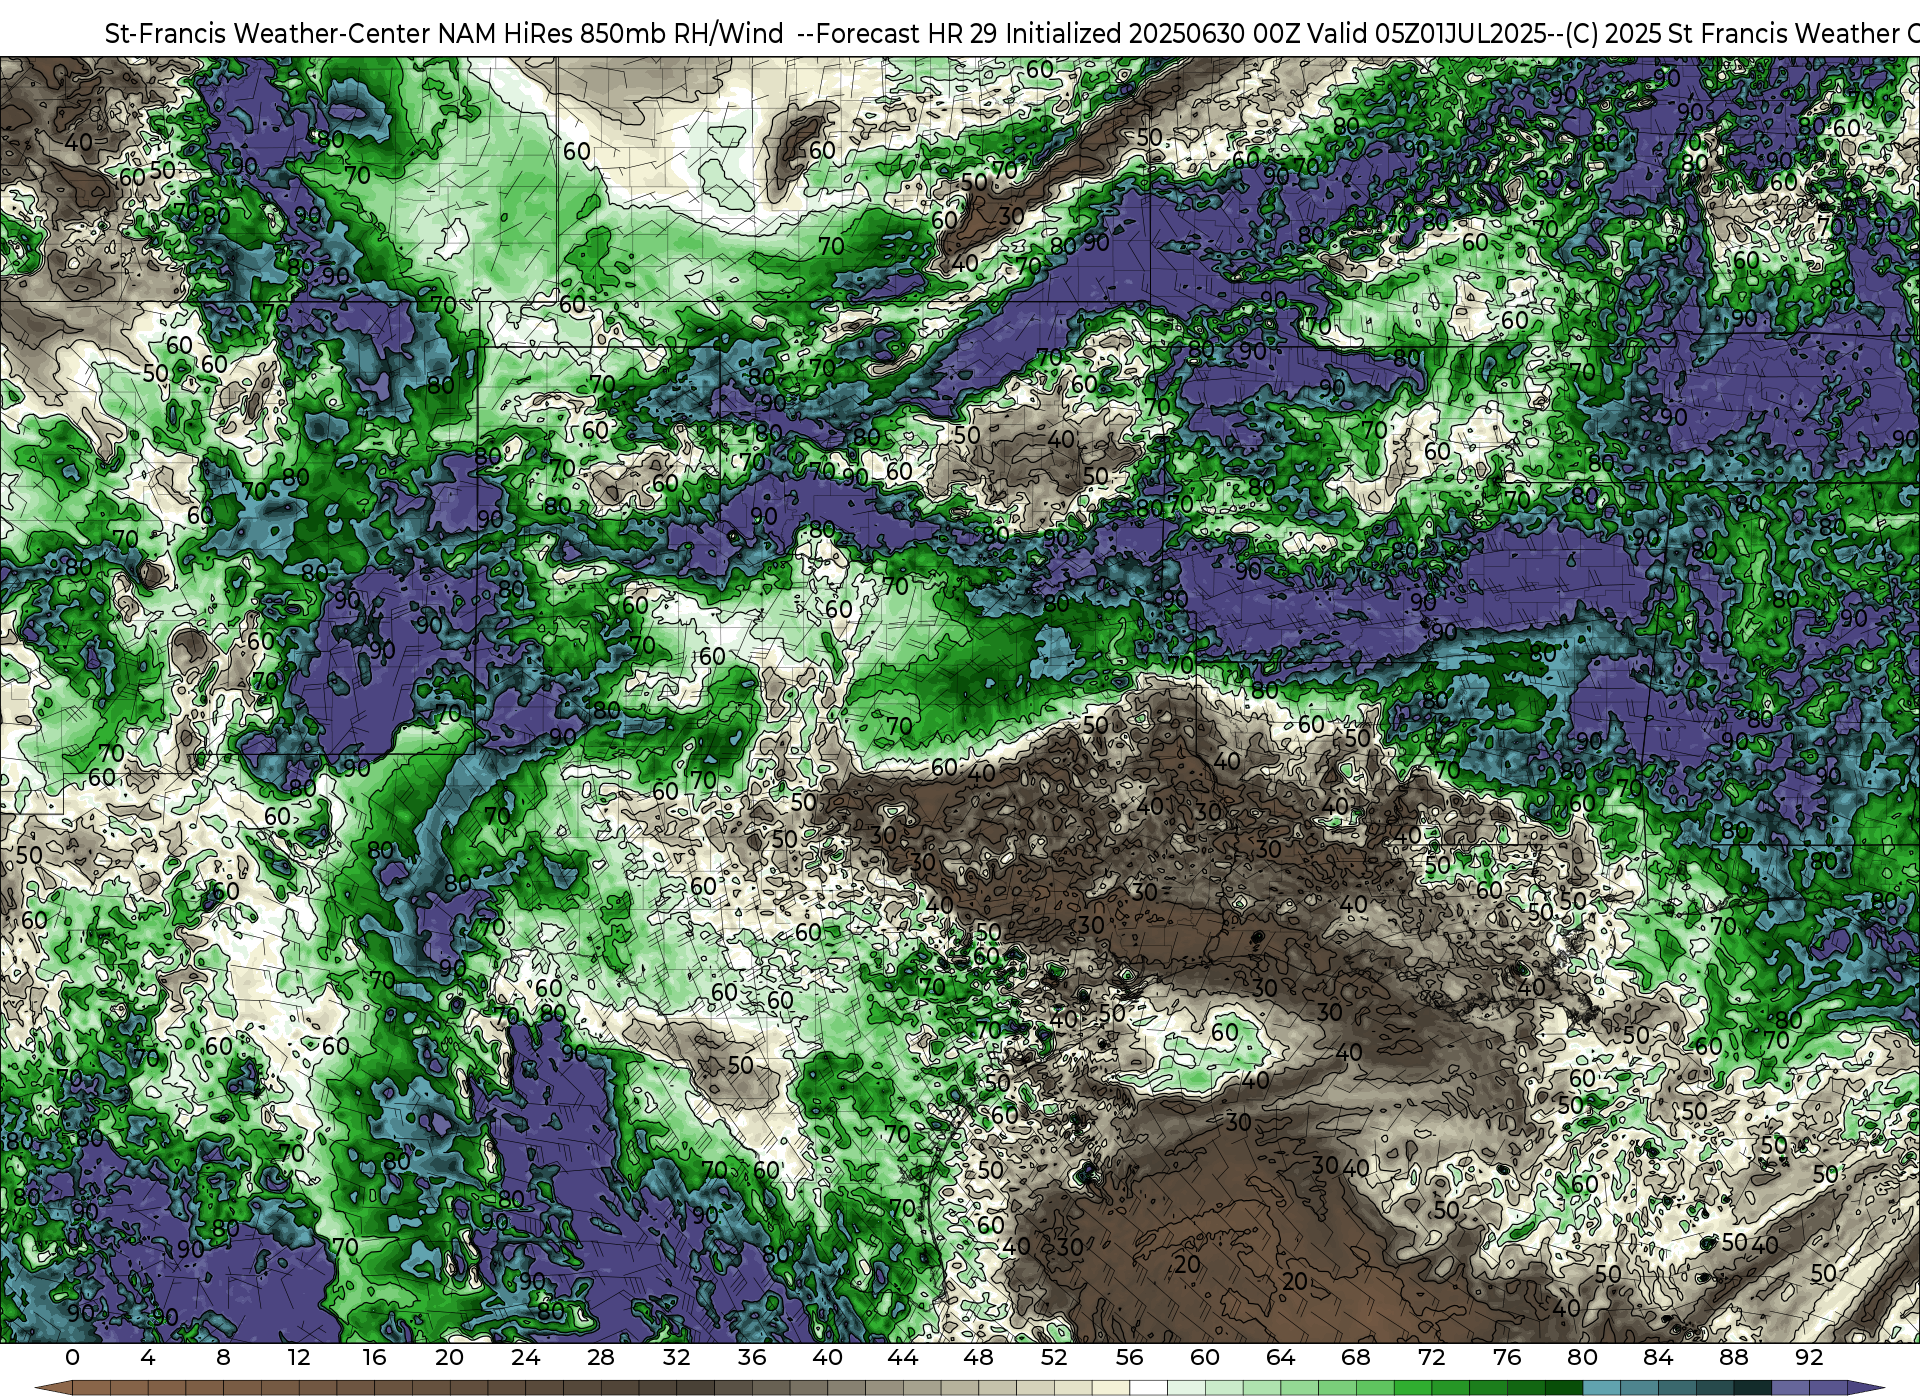This screenshot has width=1920, height=1400.
Task: Click the colorbar tick label 16
Action: (374, 1357)
